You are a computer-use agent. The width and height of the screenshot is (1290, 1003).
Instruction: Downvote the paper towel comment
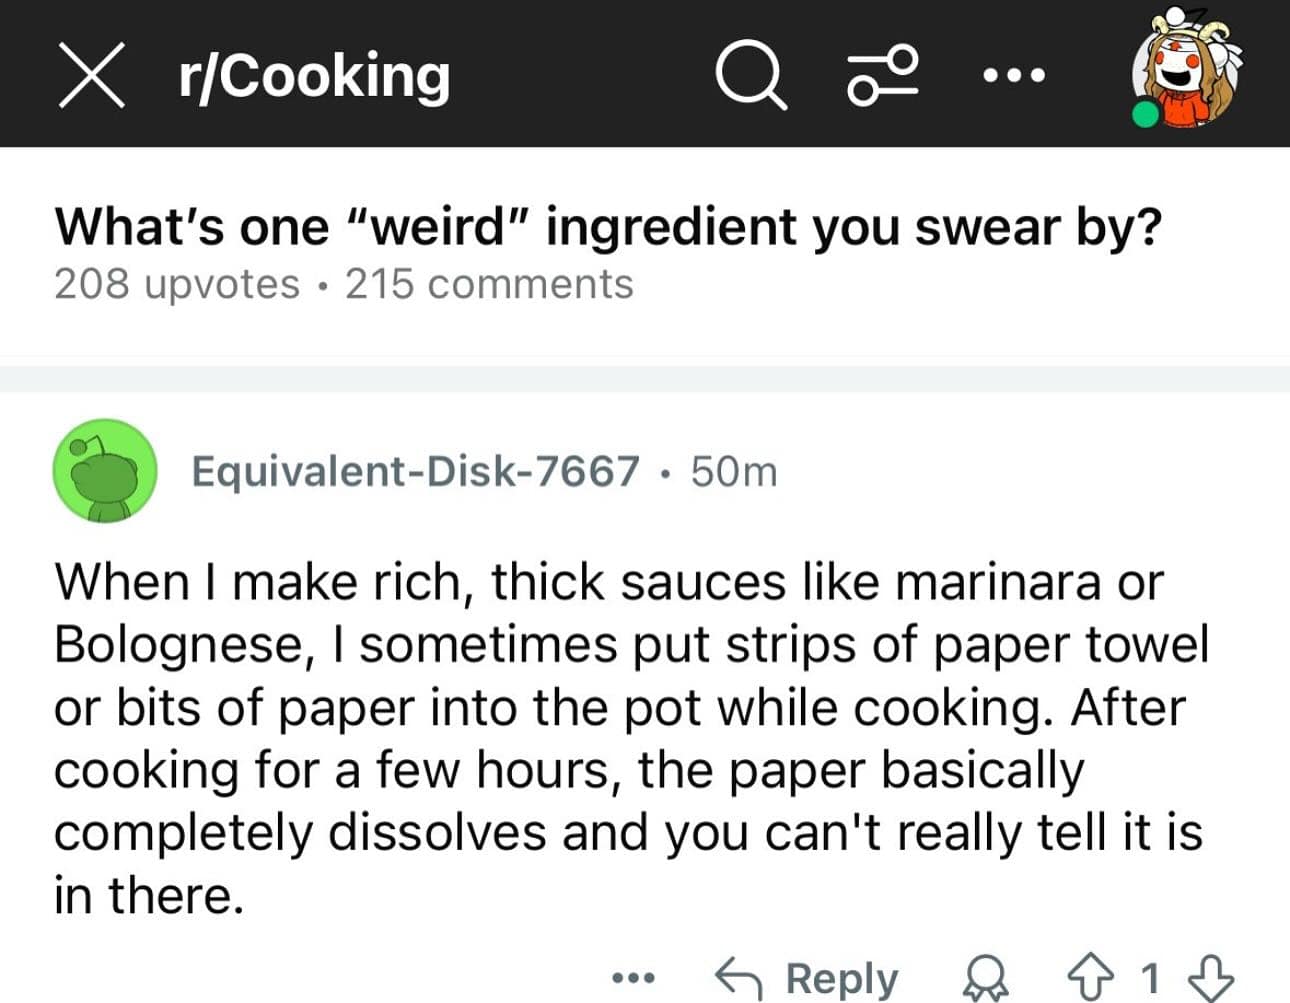click(1210, 977)
